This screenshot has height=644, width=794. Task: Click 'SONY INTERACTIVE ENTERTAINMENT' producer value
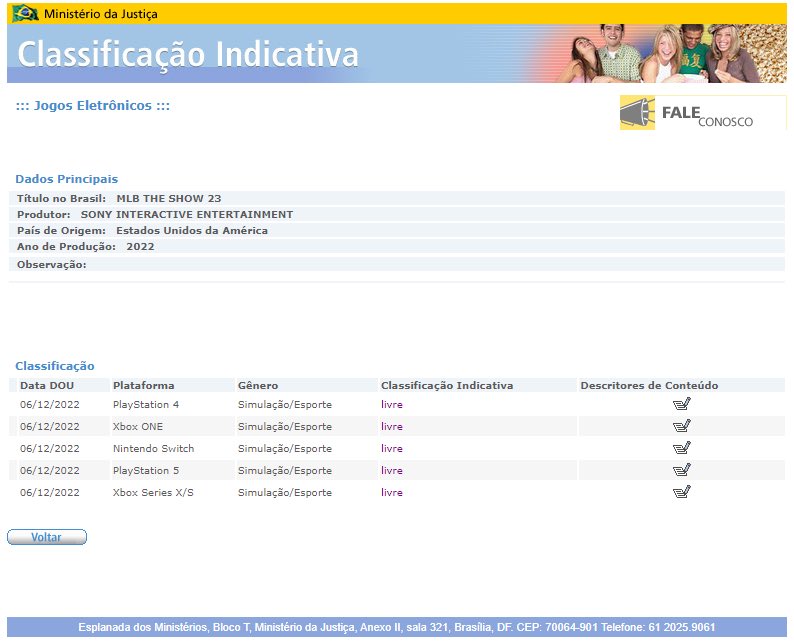pyautogui.click(x=187, y=215)
